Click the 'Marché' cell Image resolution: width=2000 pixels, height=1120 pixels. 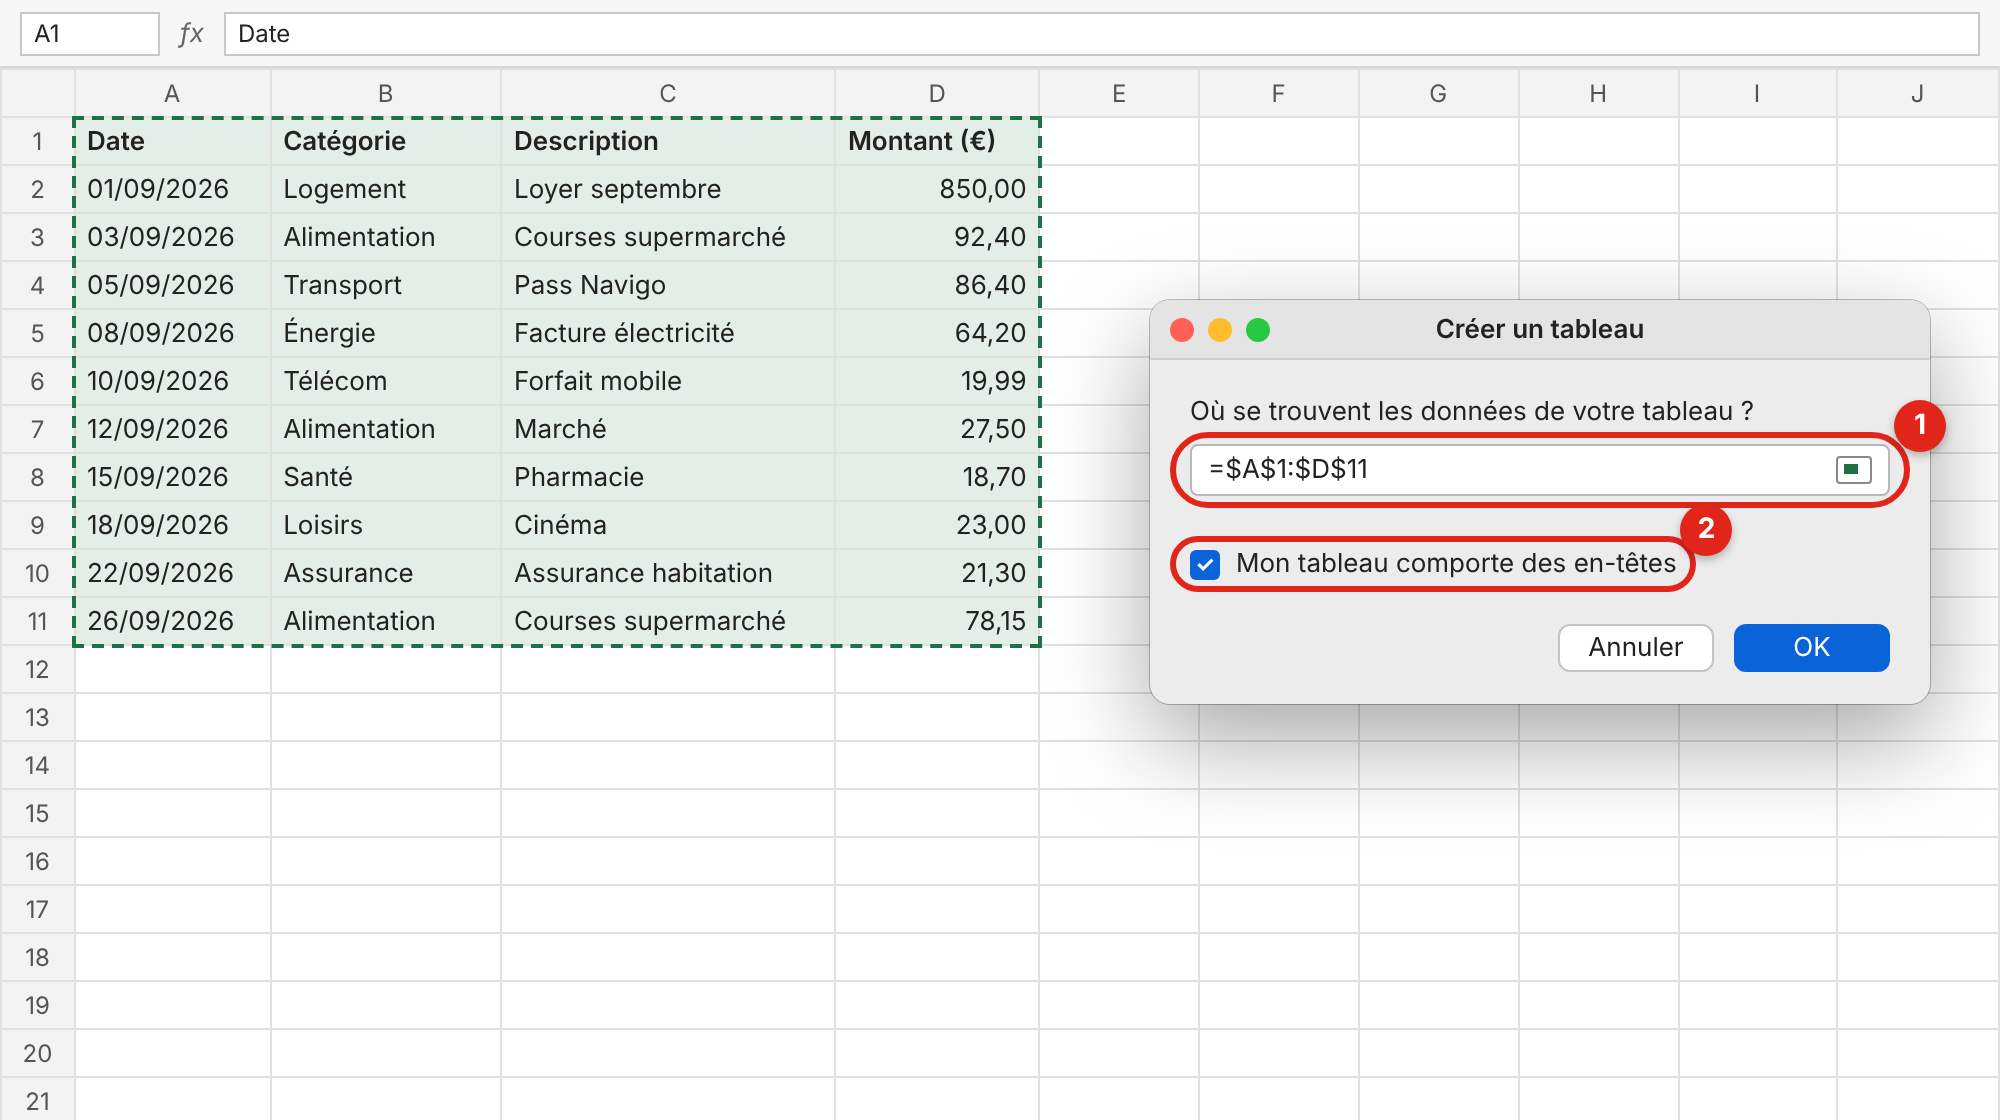point(667,429)
